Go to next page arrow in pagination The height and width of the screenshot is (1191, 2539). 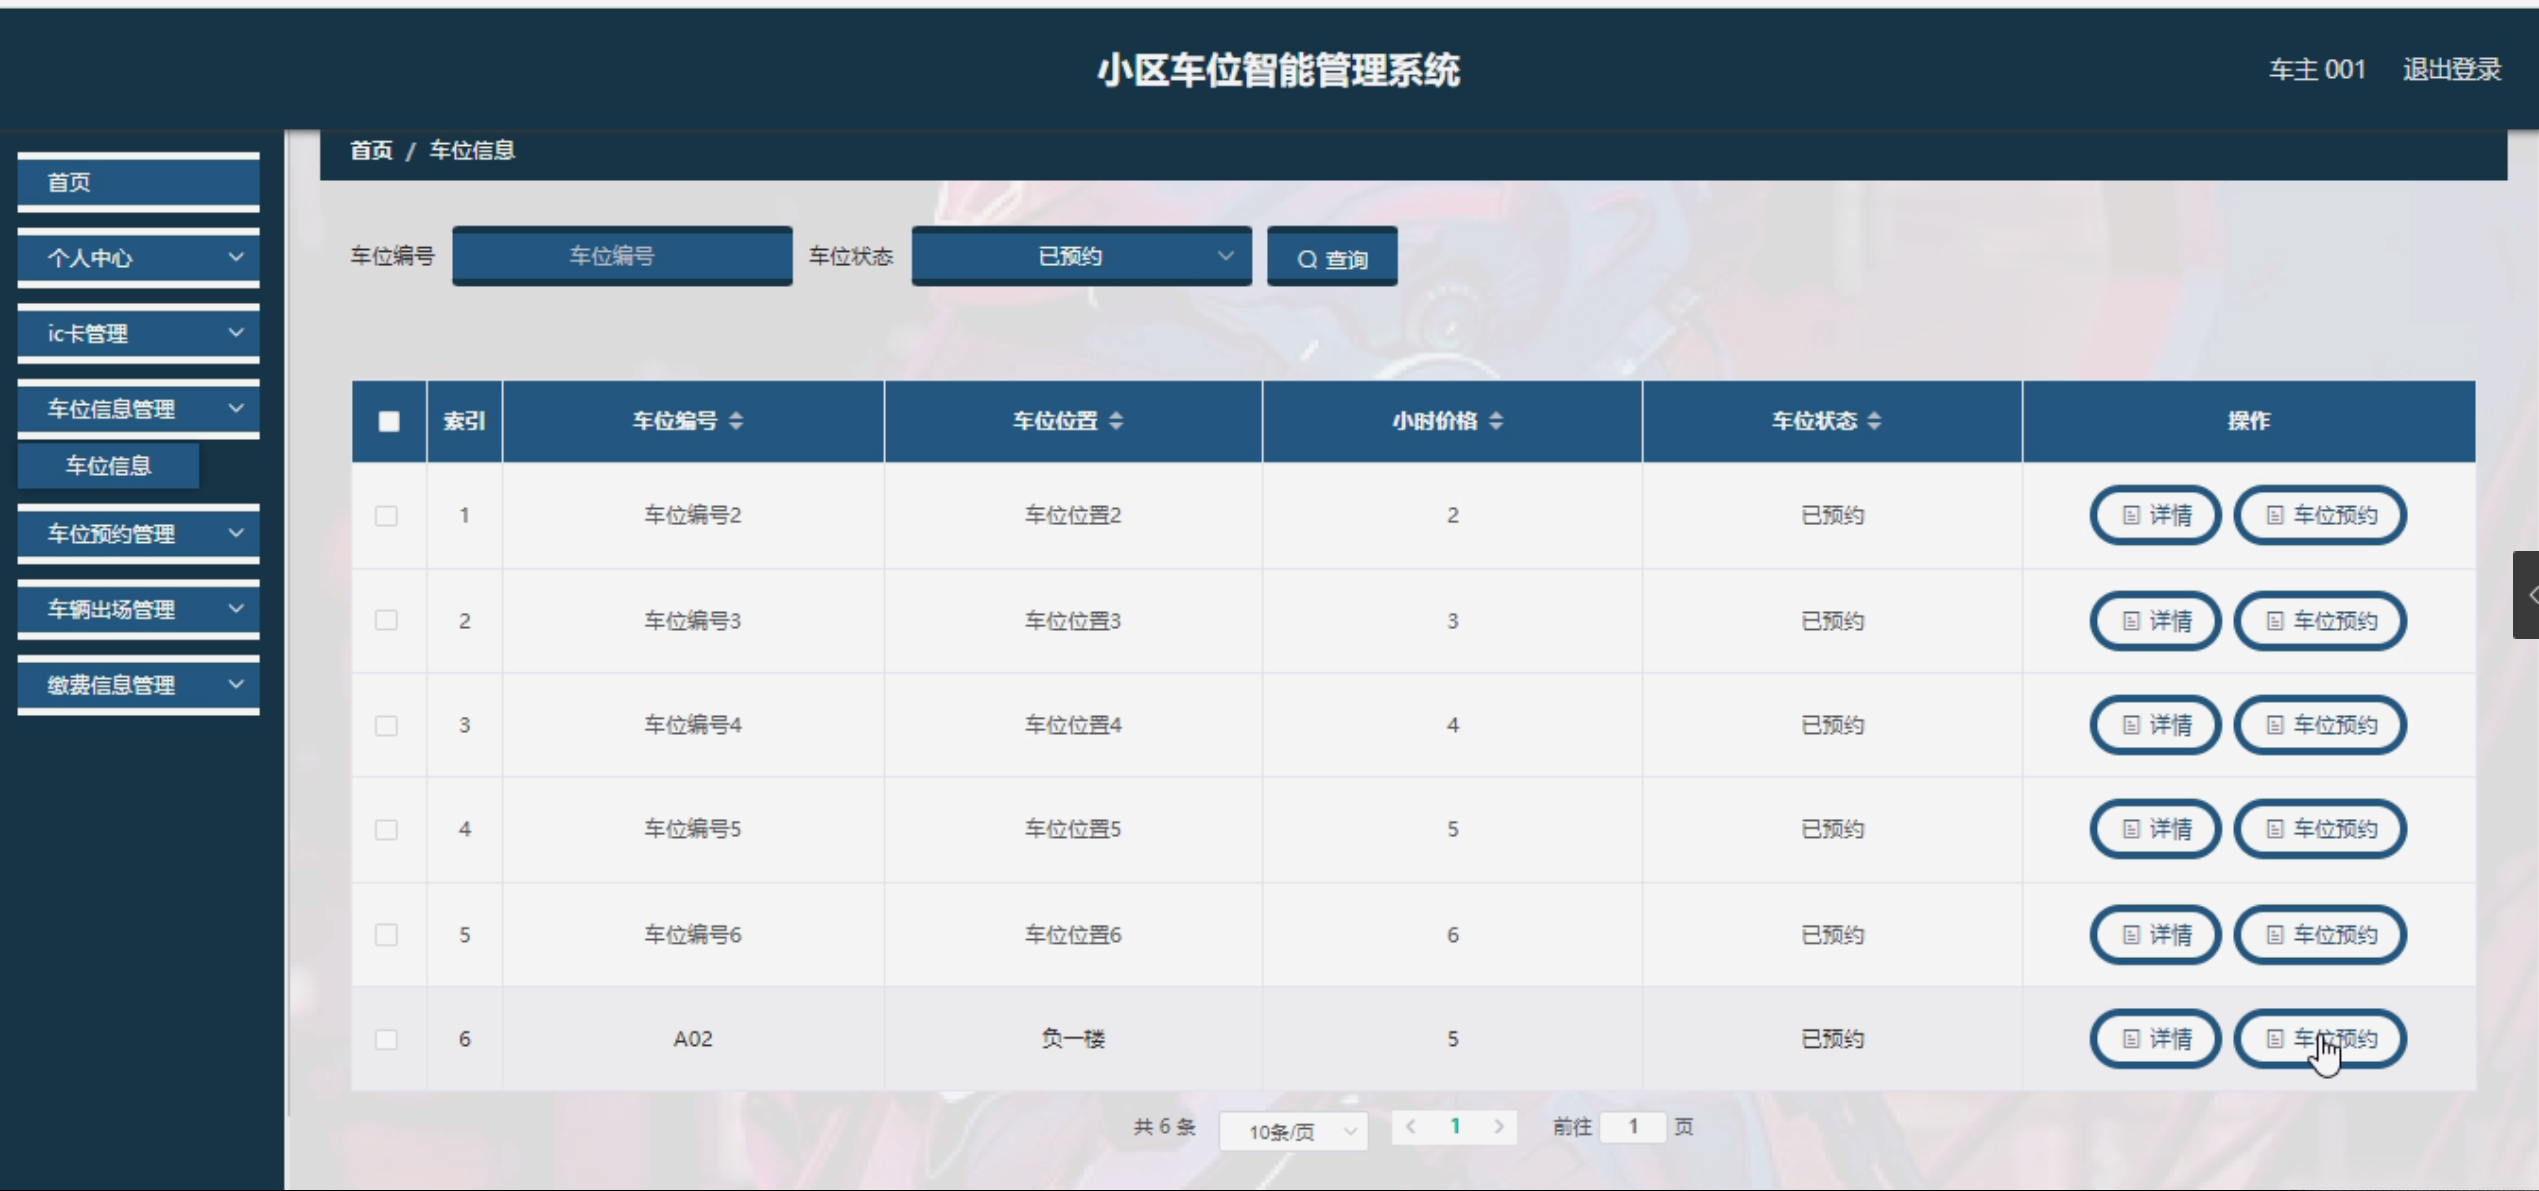click(1498, 1127)
